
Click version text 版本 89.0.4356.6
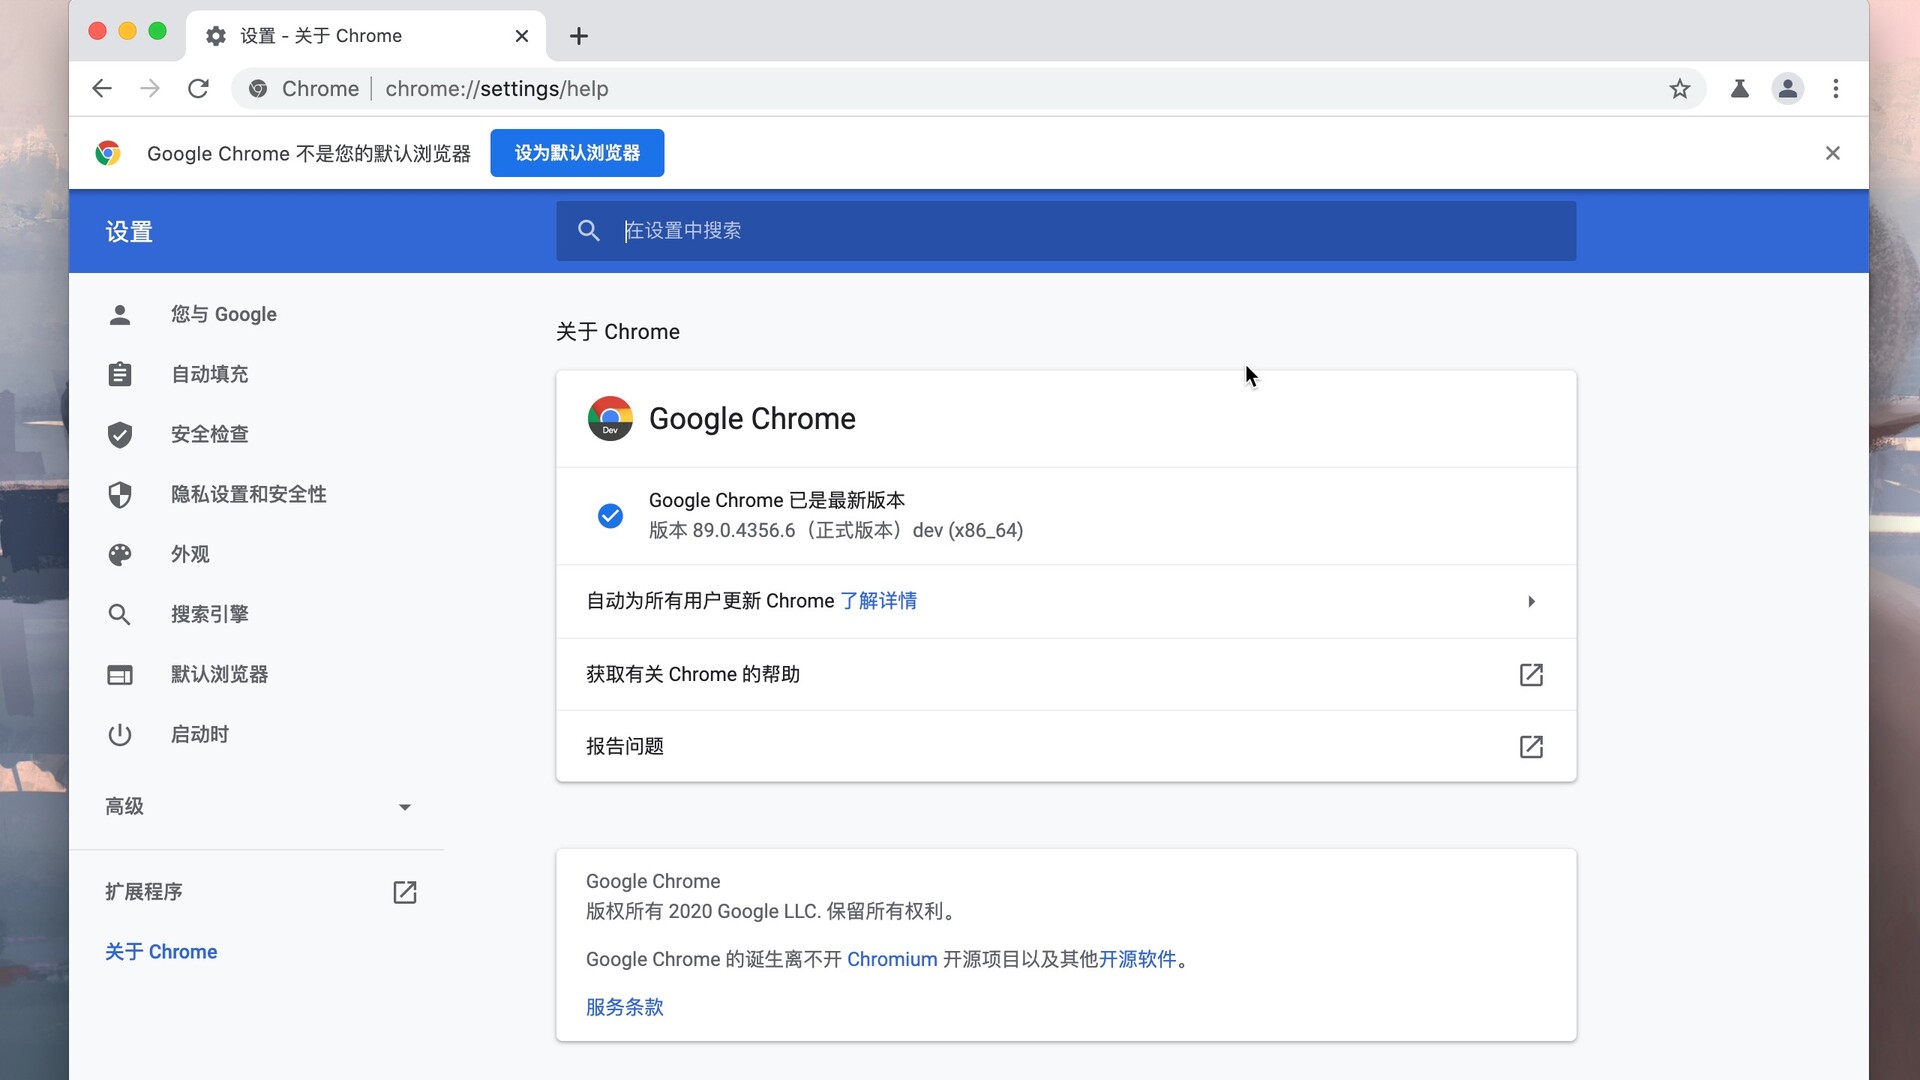722,530
